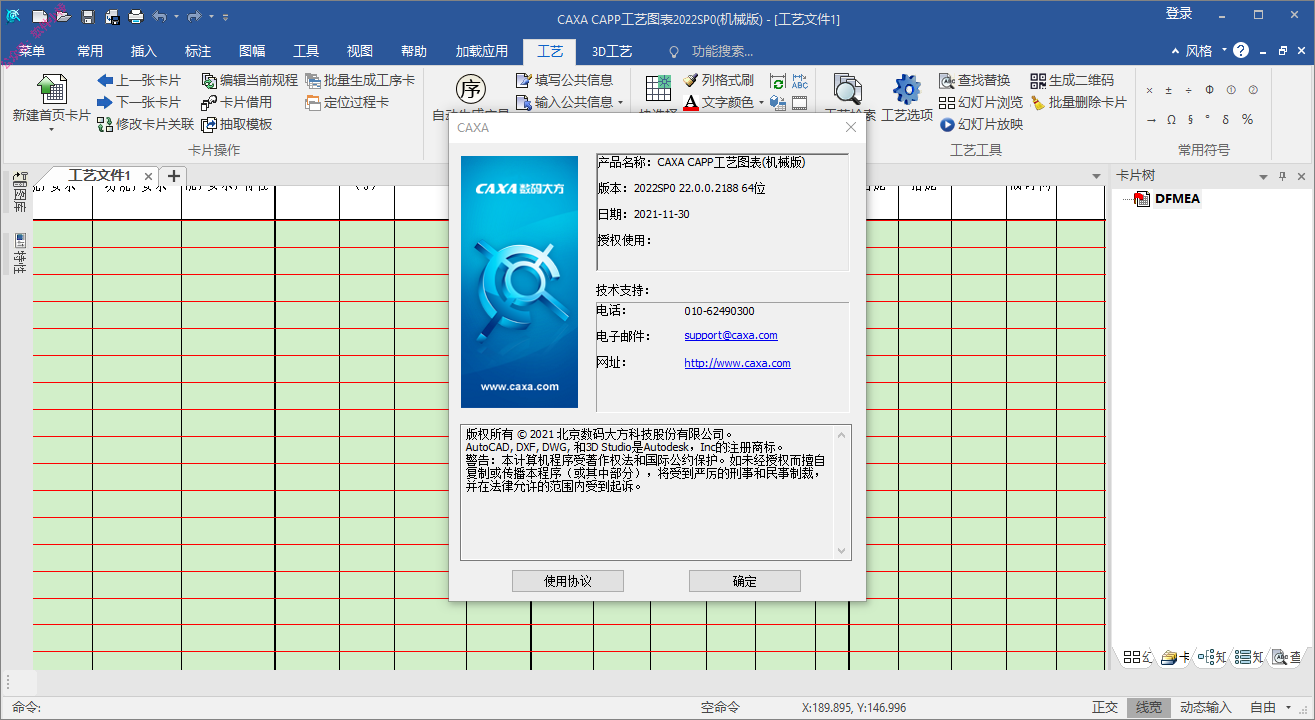The height and width of the screenshot is (720, 1315).
Task: Open 文字颜色 dropdown arrow
Action: click(x=761, y=102)
